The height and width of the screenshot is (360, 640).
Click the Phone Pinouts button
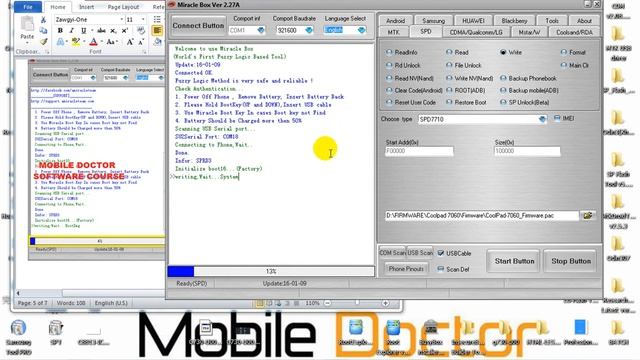click(x=406, y=269)
